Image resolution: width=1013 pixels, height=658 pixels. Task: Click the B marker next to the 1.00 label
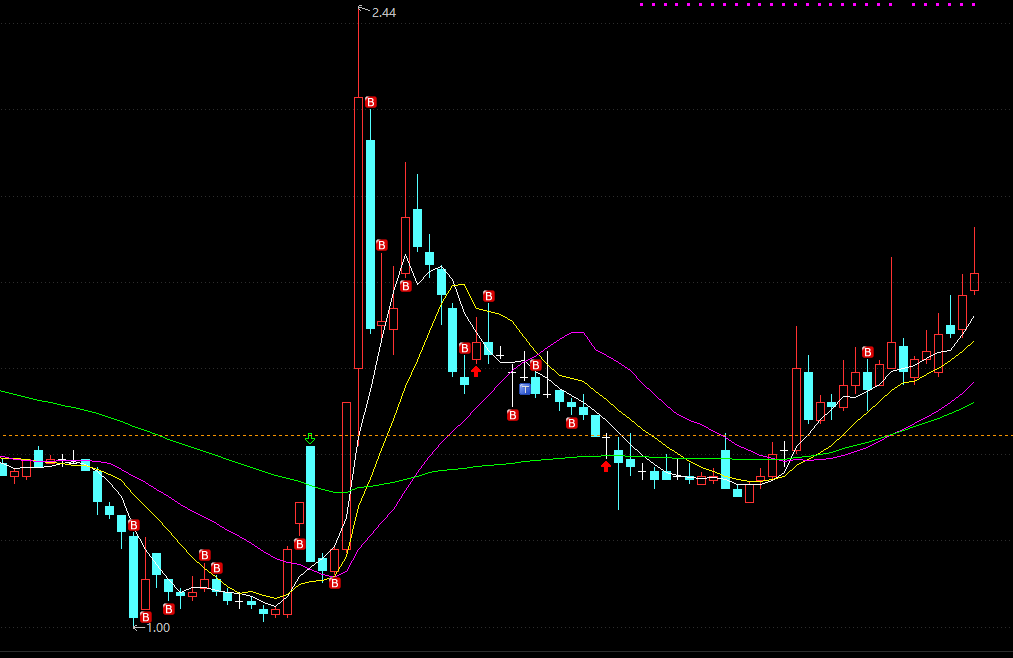coord(145,617)
